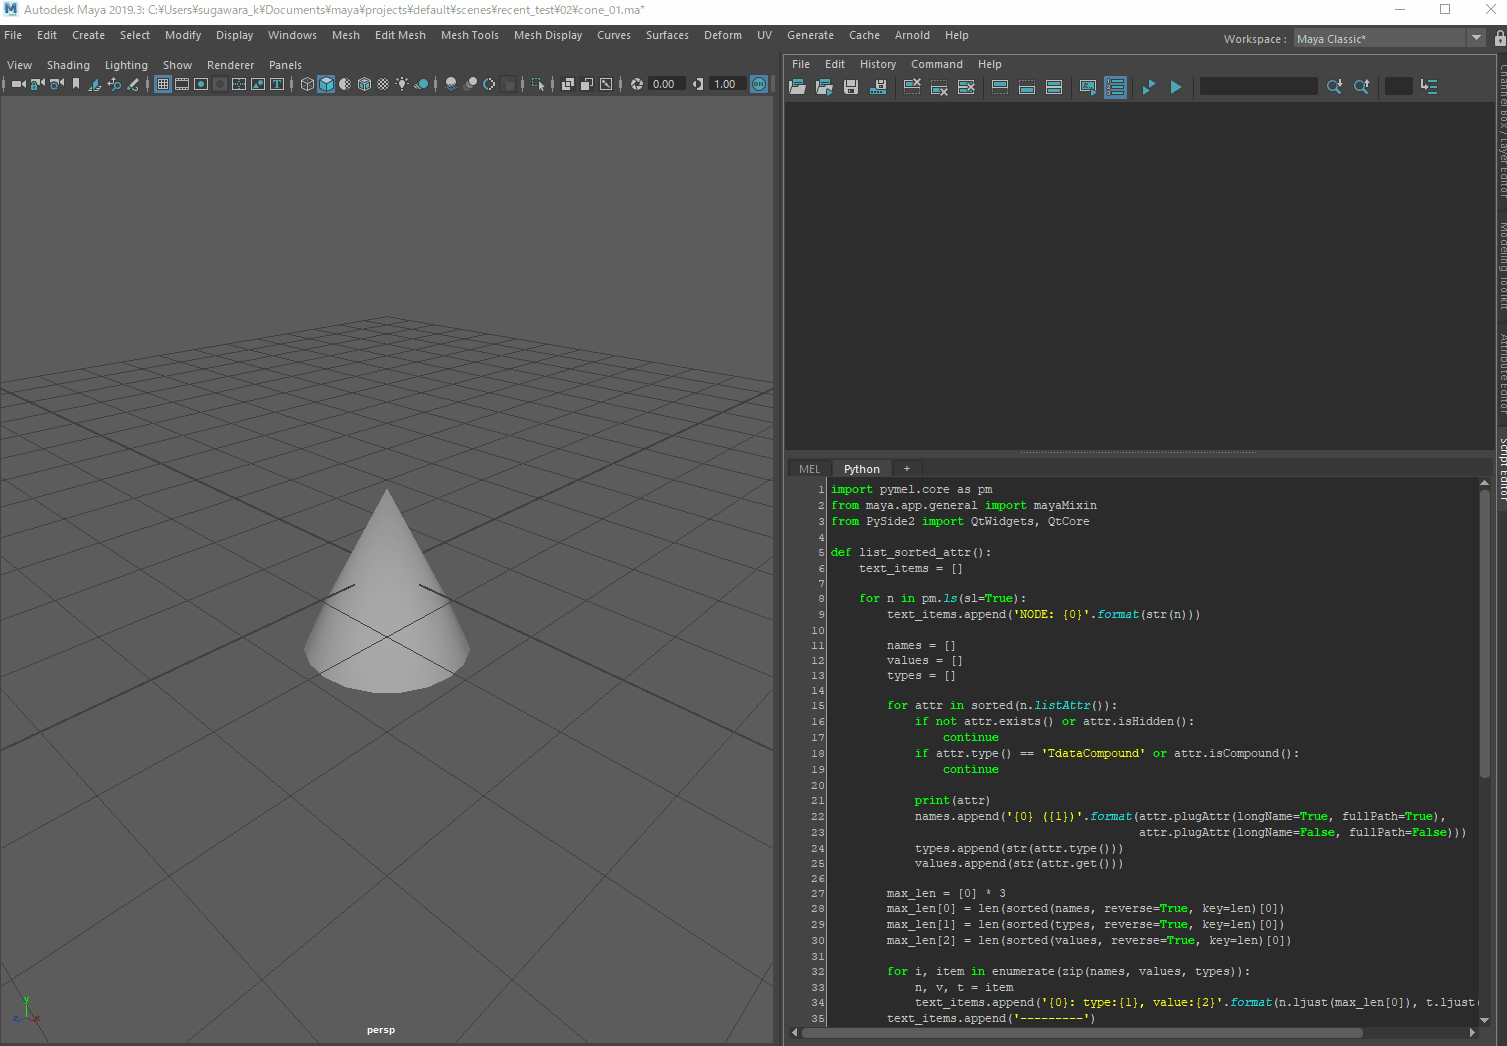This screenshot has width=1507, height=1046.
Task: Click the Source Script icon
Action: click(x=824, y=87)
